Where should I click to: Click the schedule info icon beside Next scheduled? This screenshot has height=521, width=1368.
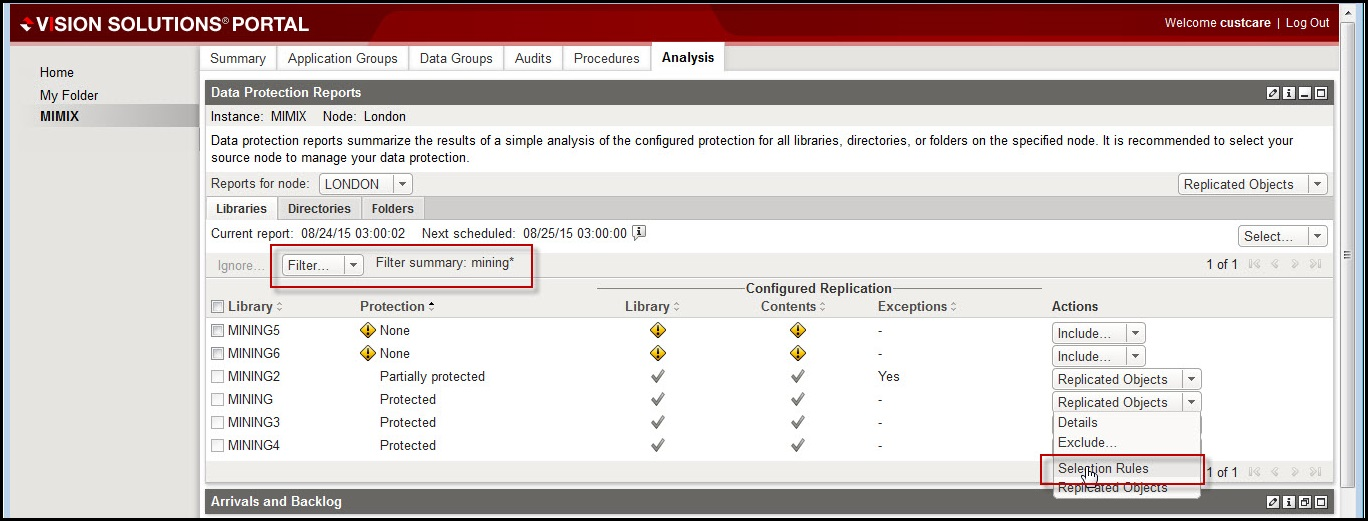tap(639, 233)
